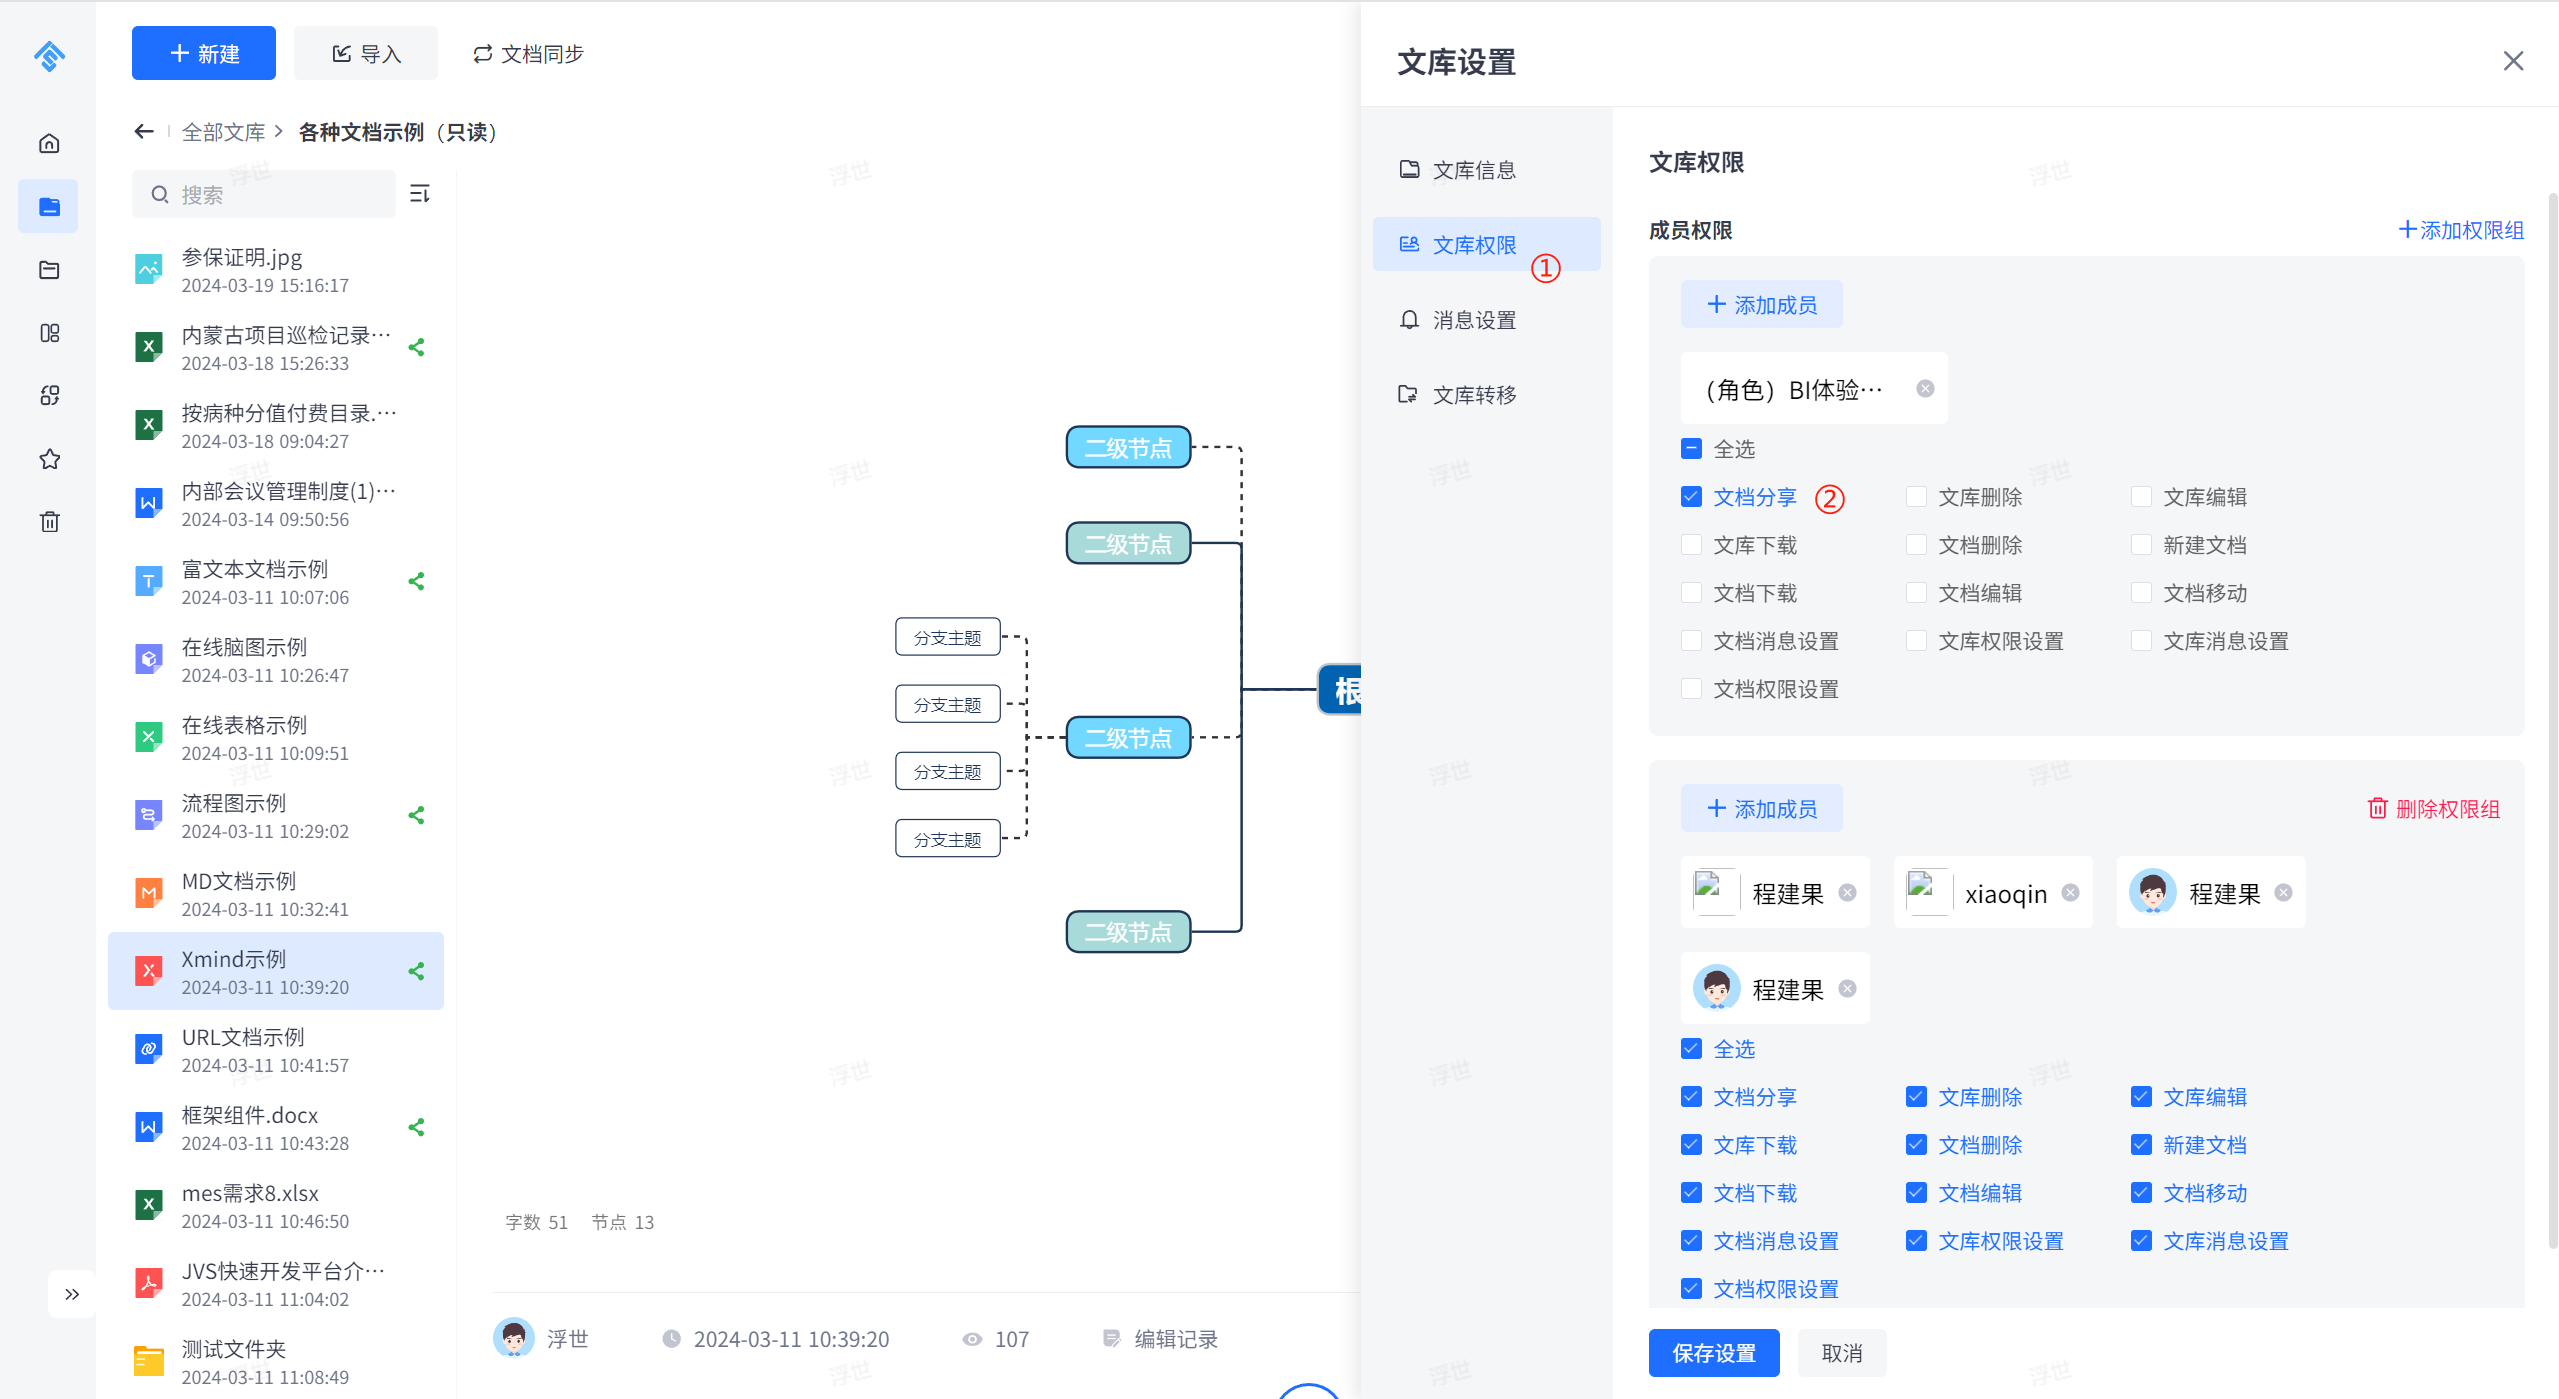Click the view count eye icon
Viewport: 2559px width, 1399px height.
pos(971,1339)
